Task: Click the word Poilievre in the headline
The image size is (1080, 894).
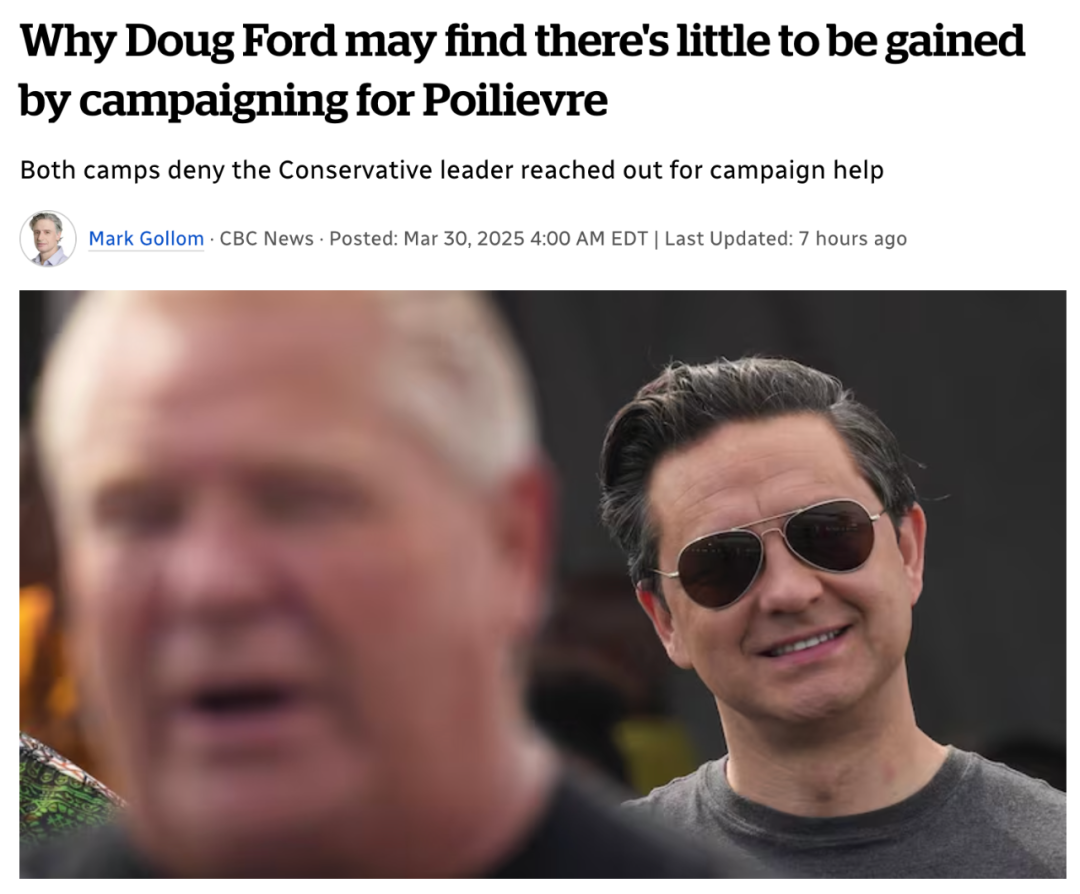Action: (515, 100)
